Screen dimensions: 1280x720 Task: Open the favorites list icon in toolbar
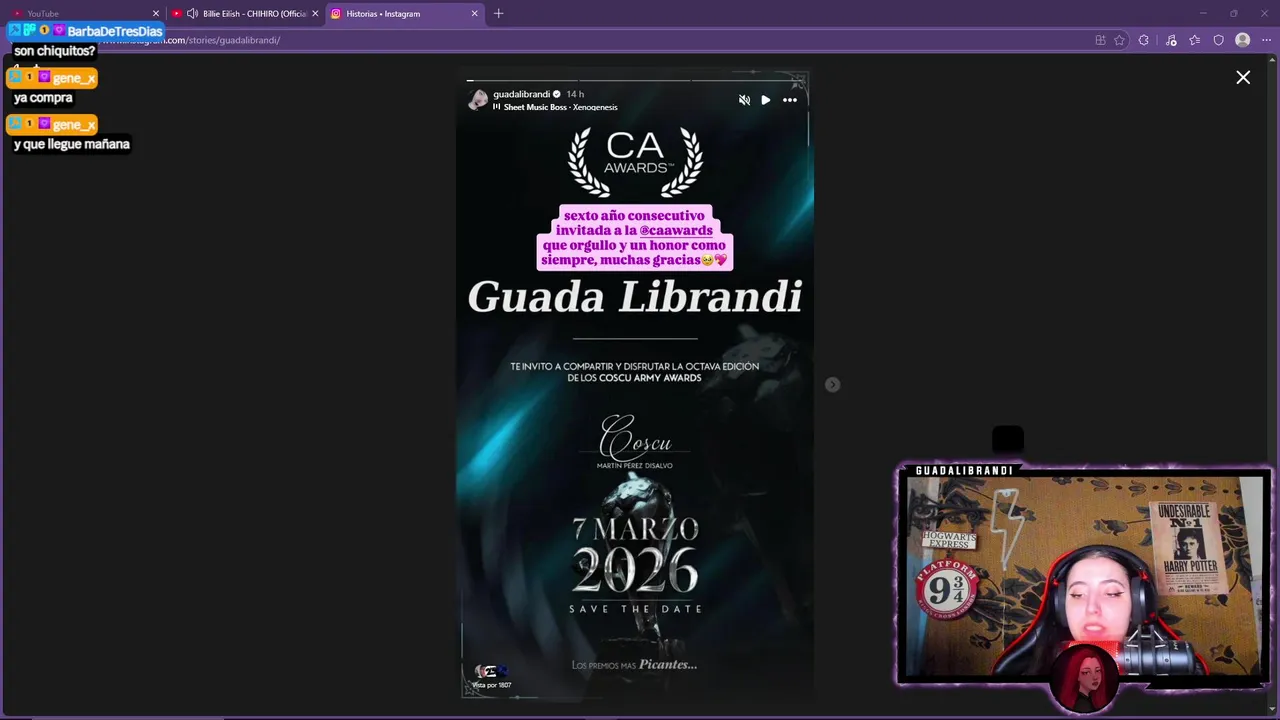[x=1194, y=40]
